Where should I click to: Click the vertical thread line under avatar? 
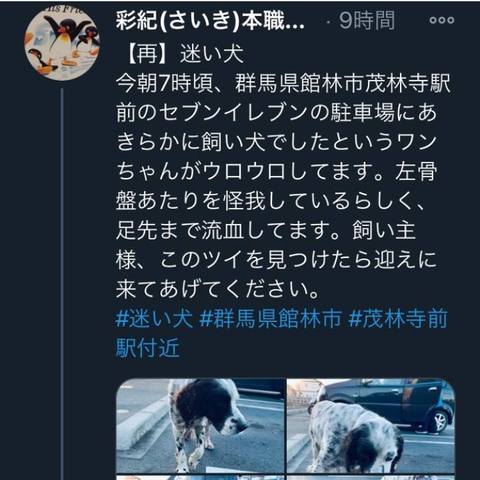coord(62,284)
